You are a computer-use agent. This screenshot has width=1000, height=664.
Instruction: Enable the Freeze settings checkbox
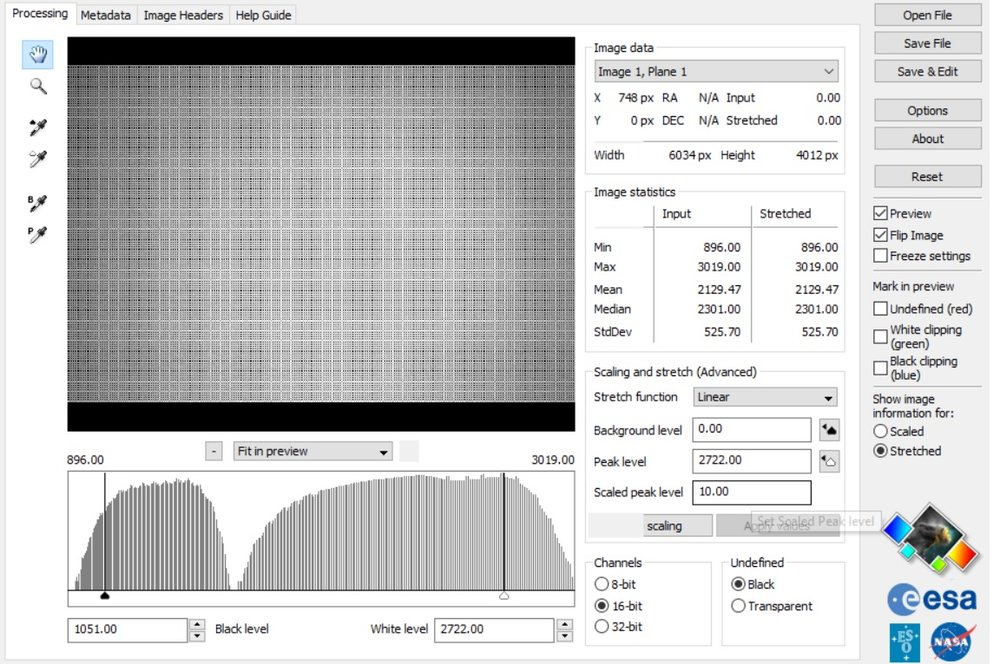pos(880,256)
